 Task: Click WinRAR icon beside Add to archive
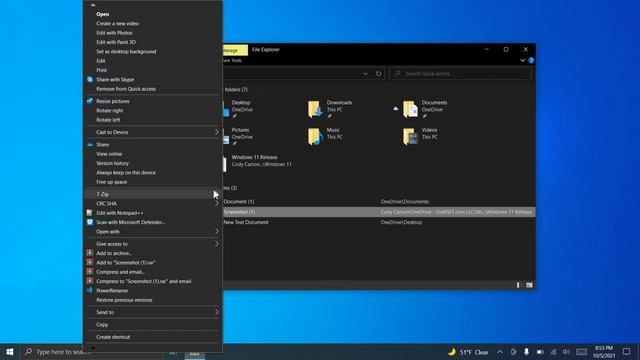[90, 253]
